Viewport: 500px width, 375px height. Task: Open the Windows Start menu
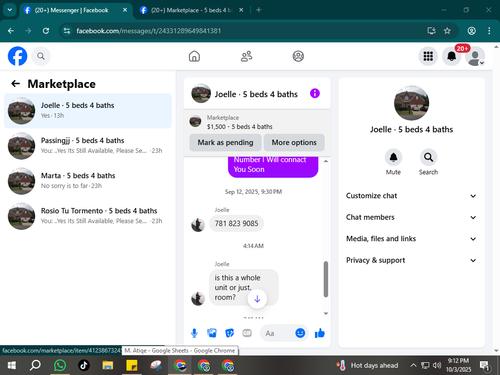pos(11,366)
